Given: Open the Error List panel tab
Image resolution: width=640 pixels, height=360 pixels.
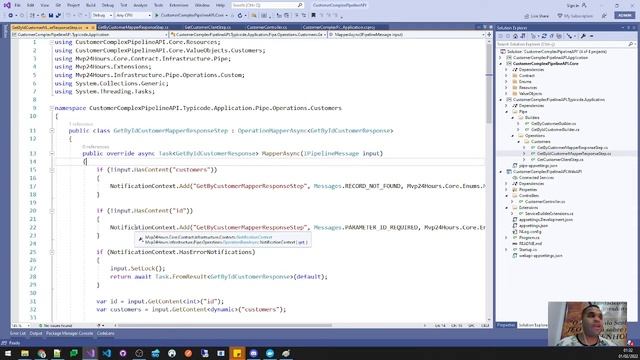Looking at the screenshot, I should pyautogui.click(x=18, y=333).
